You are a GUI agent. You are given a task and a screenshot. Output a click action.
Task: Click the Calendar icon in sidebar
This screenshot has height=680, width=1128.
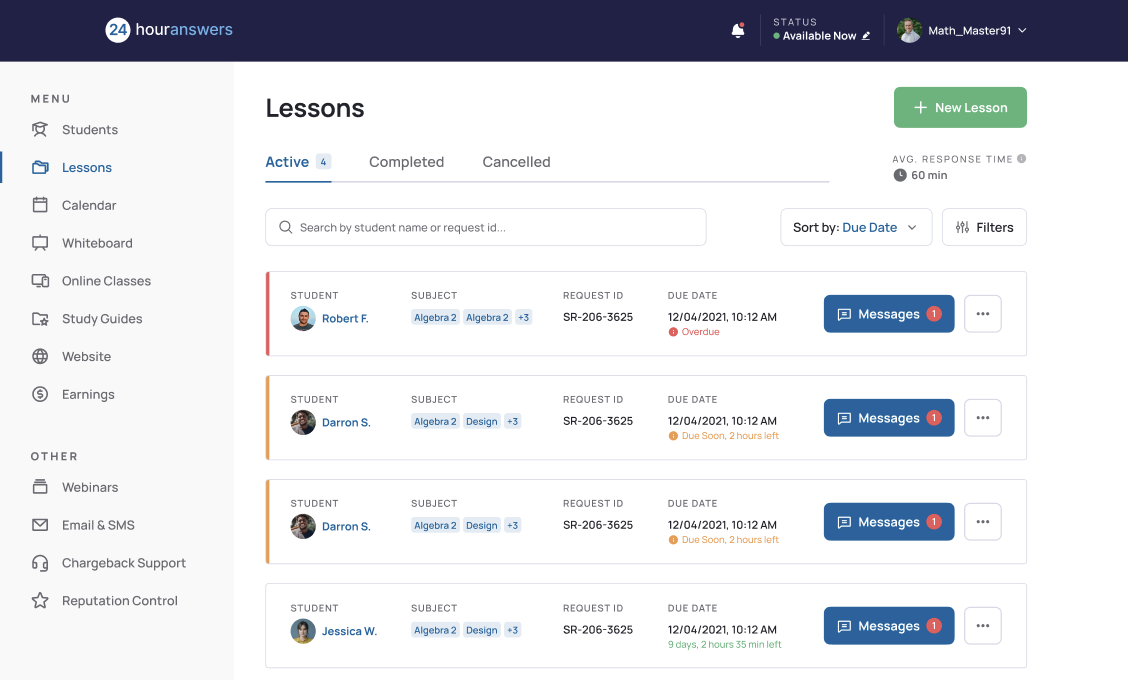point(40,205)
